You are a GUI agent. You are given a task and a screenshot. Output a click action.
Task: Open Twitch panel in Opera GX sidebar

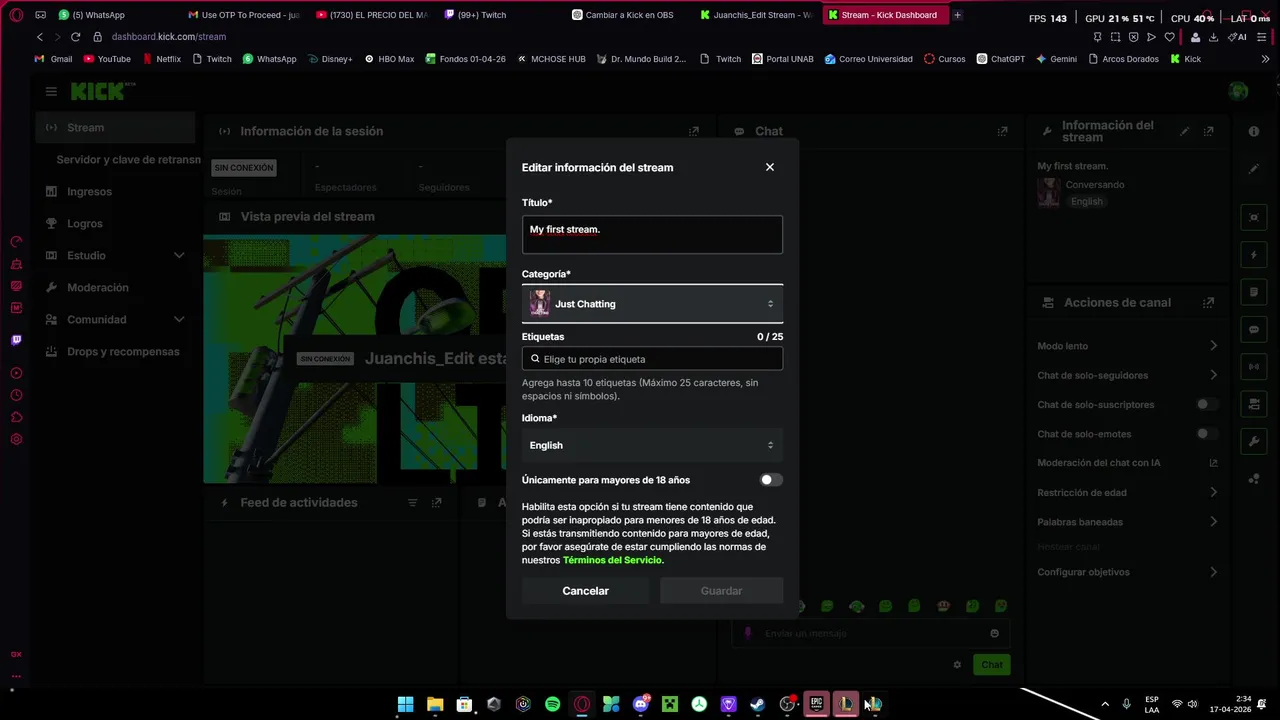(16, 339)
